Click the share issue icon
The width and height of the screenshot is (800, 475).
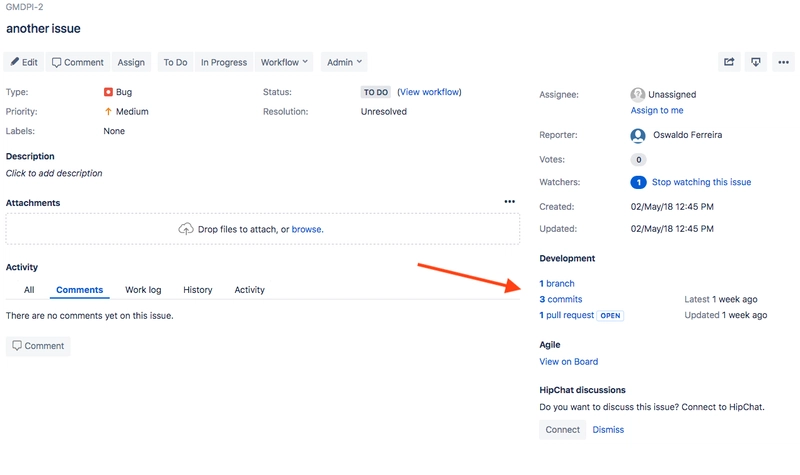pyautogui.click(x=729, y=62)
